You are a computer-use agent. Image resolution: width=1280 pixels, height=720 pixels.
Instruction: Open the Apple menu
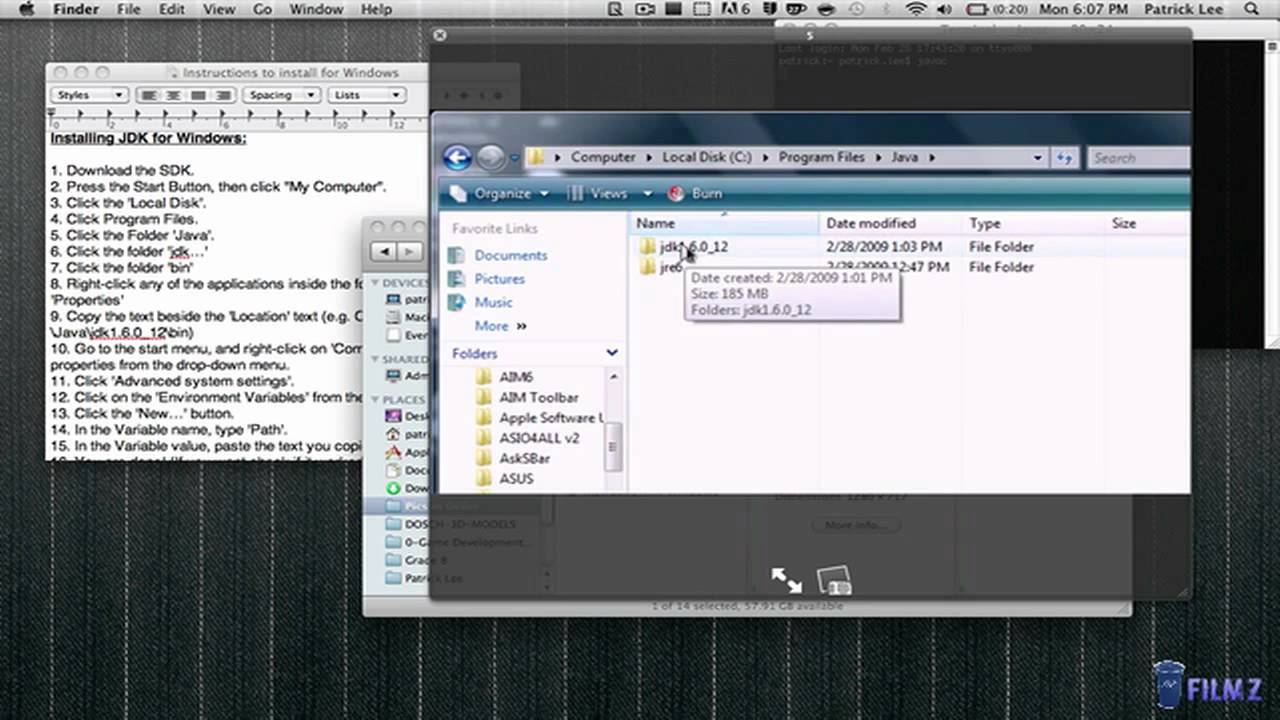[x=27, y=9]
